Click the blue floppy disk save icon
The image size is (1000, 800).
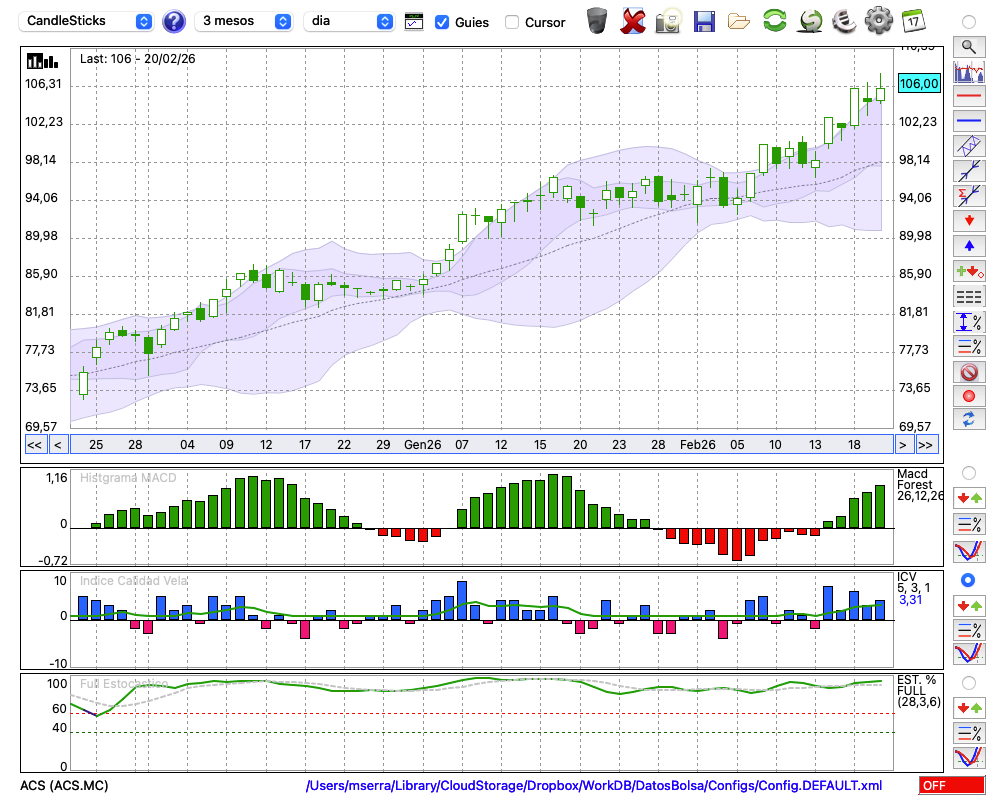pyautogui.click(x=704, y=20)
